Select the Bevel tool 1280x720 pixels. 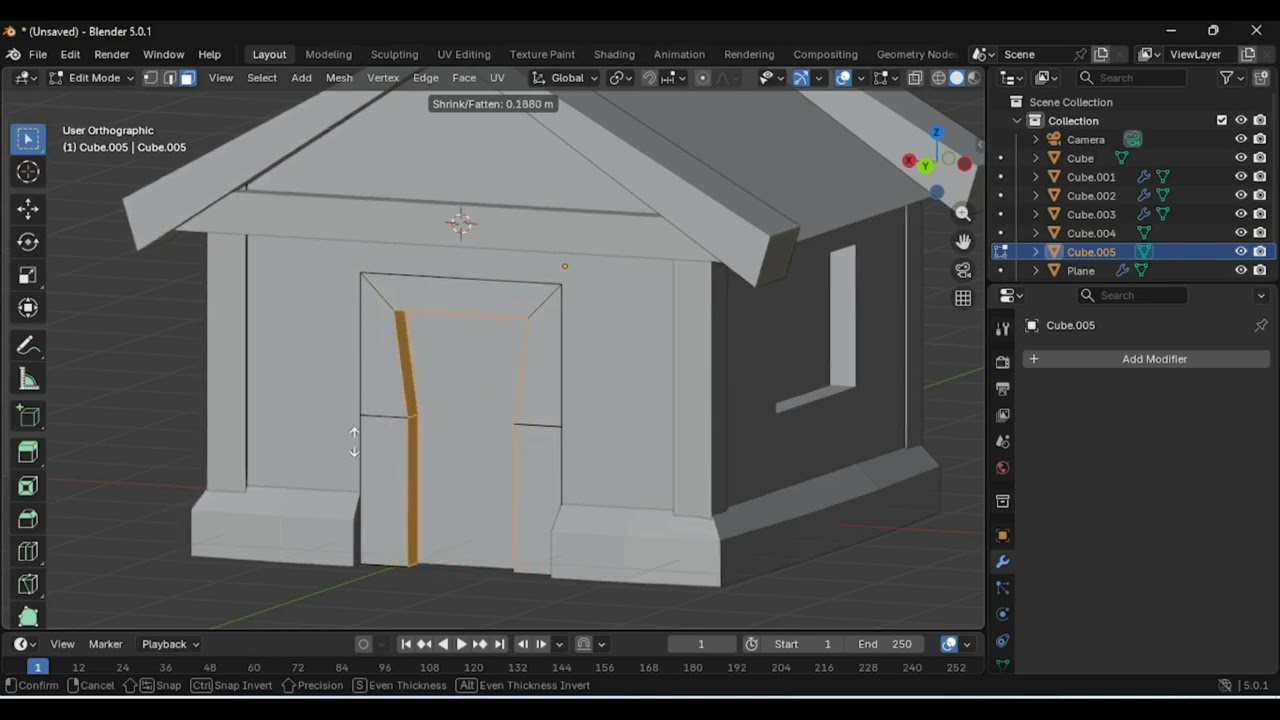28,519
